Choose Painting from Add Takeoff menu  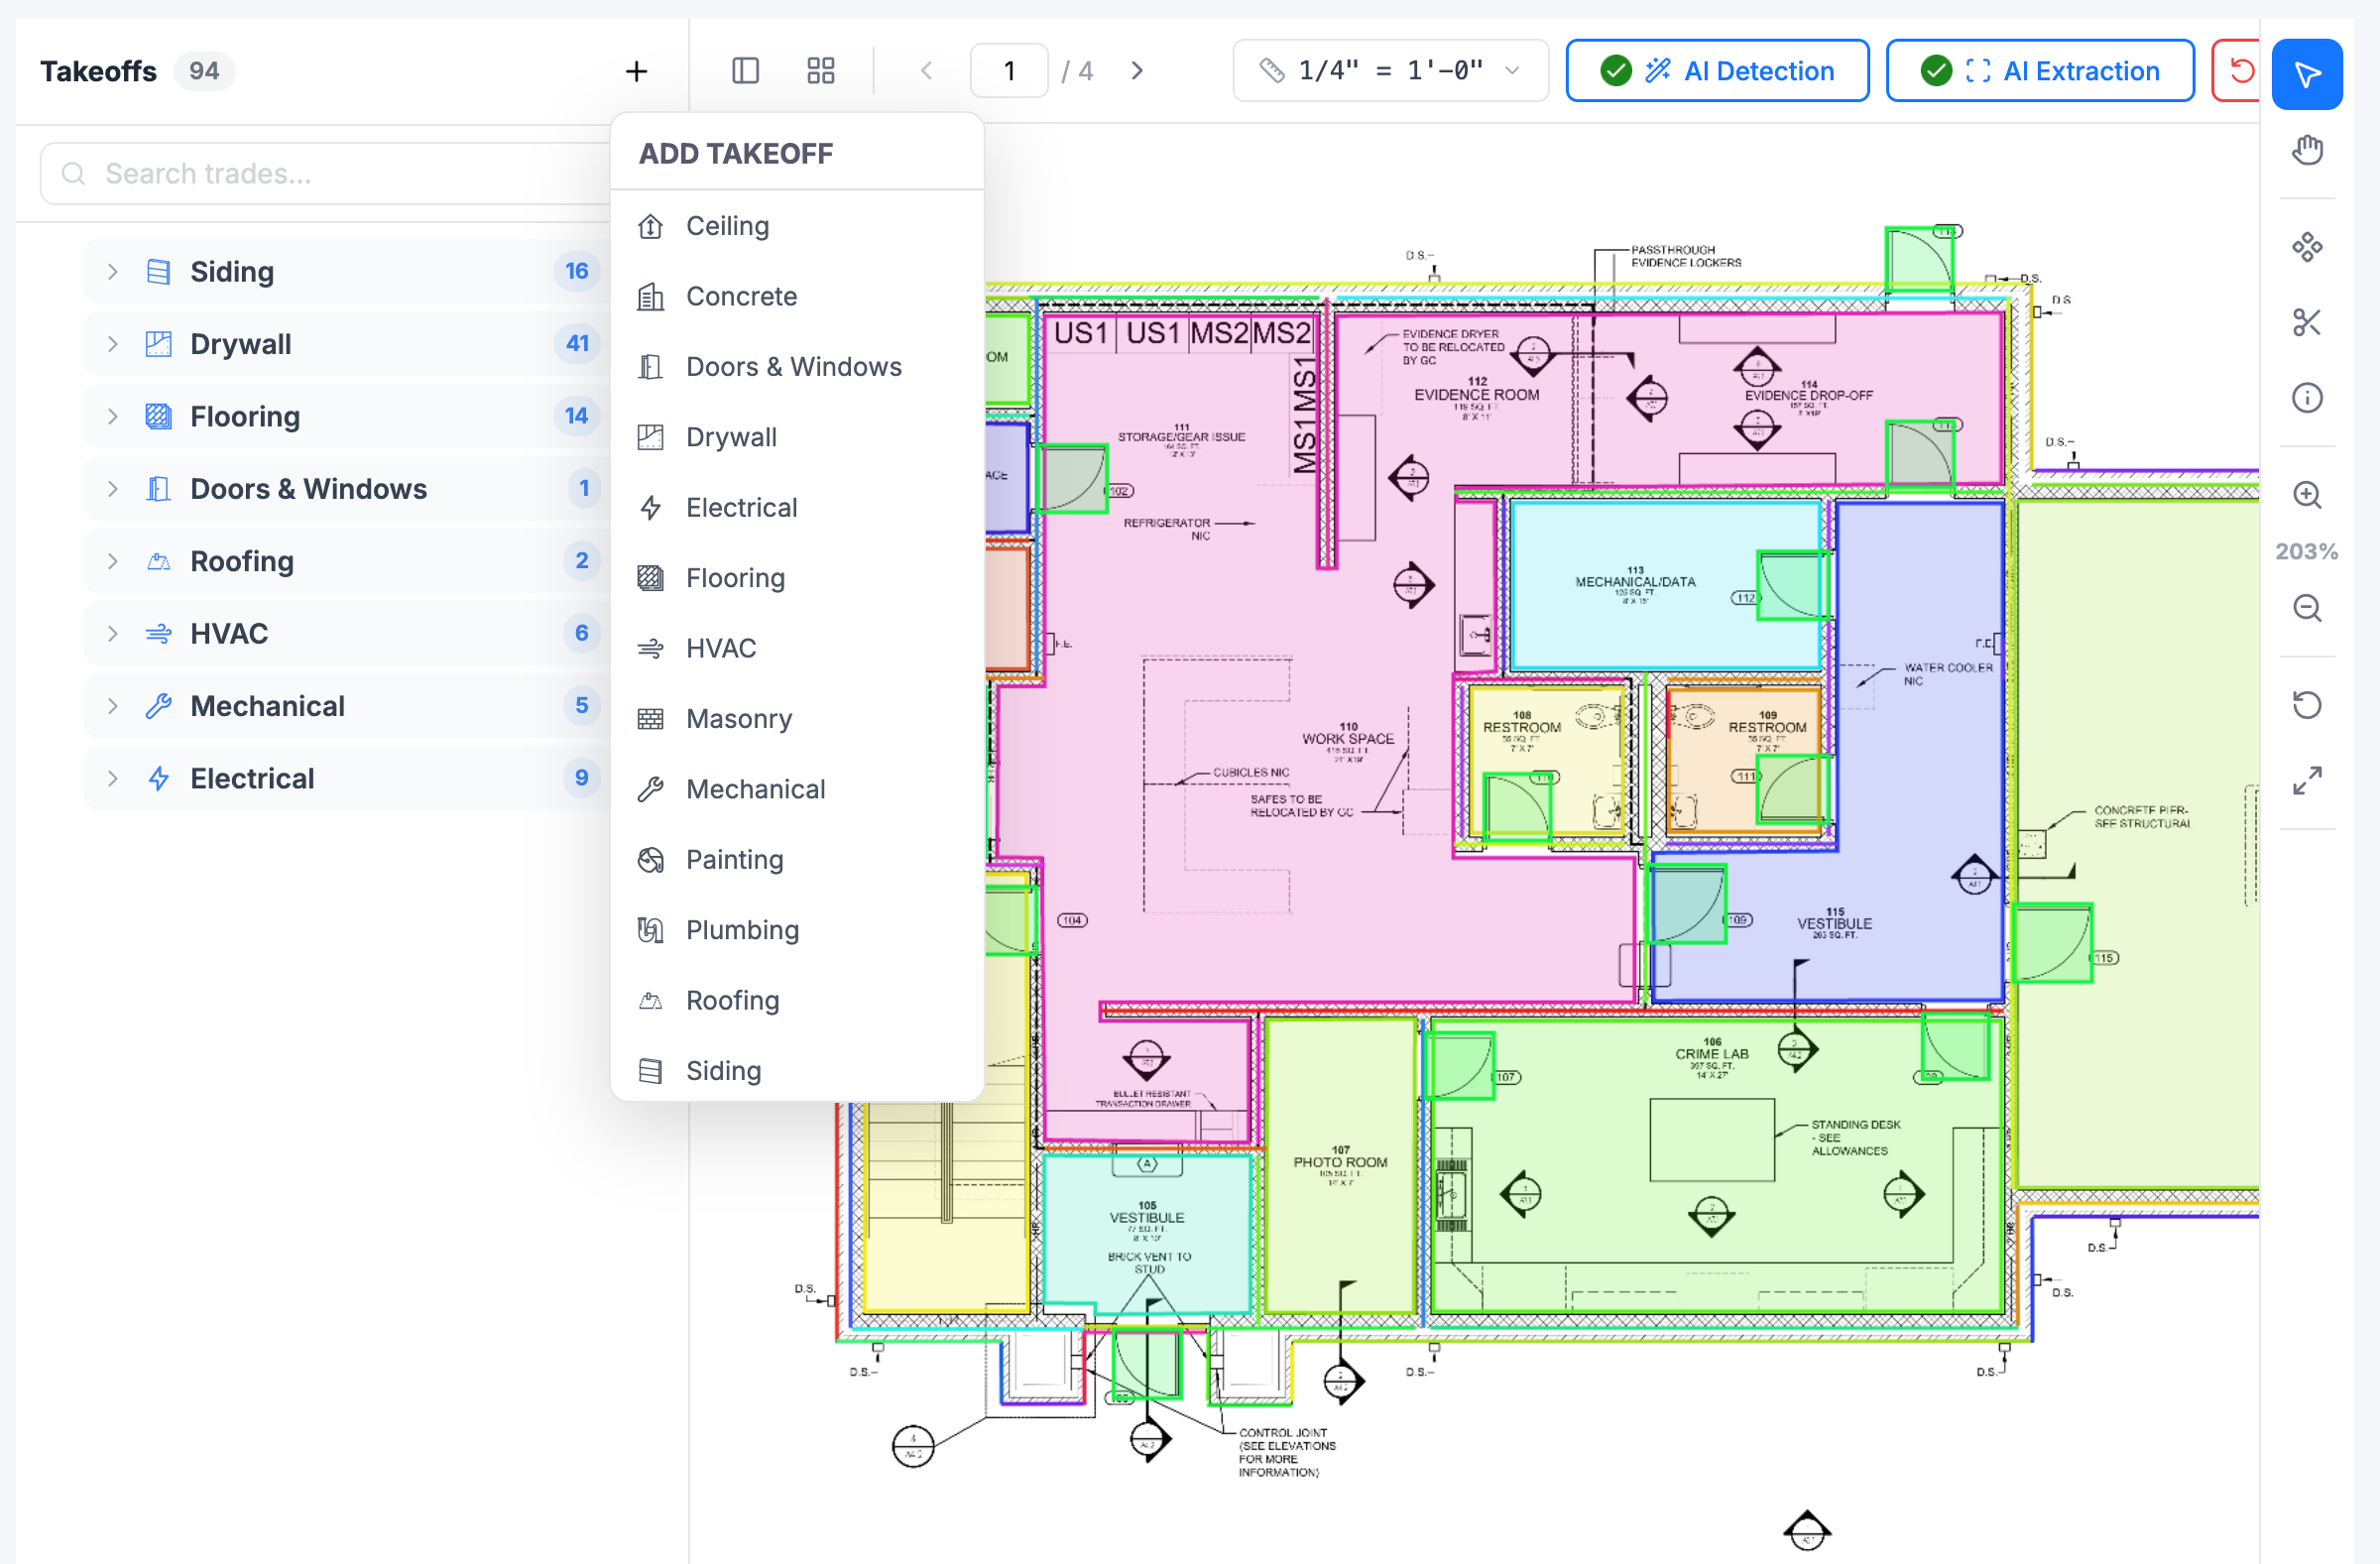click(x=797, y=860)
